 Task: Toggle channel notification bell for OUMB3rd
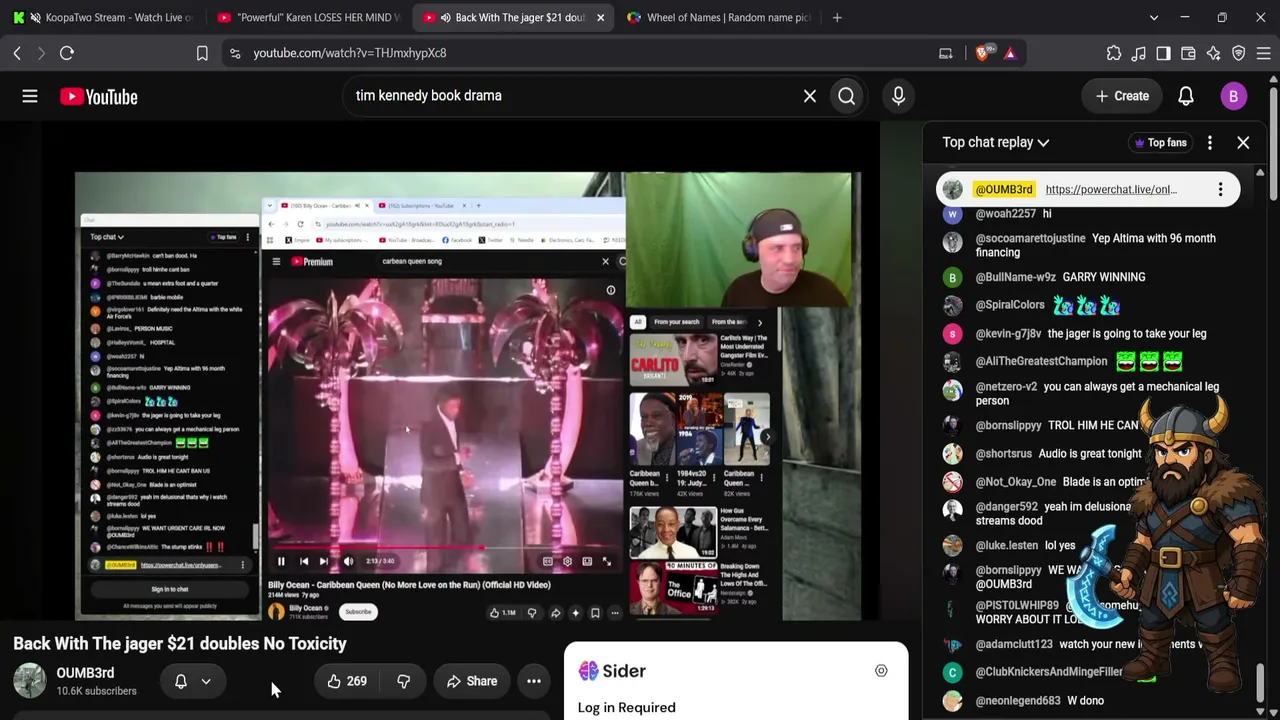pos(181,682)
